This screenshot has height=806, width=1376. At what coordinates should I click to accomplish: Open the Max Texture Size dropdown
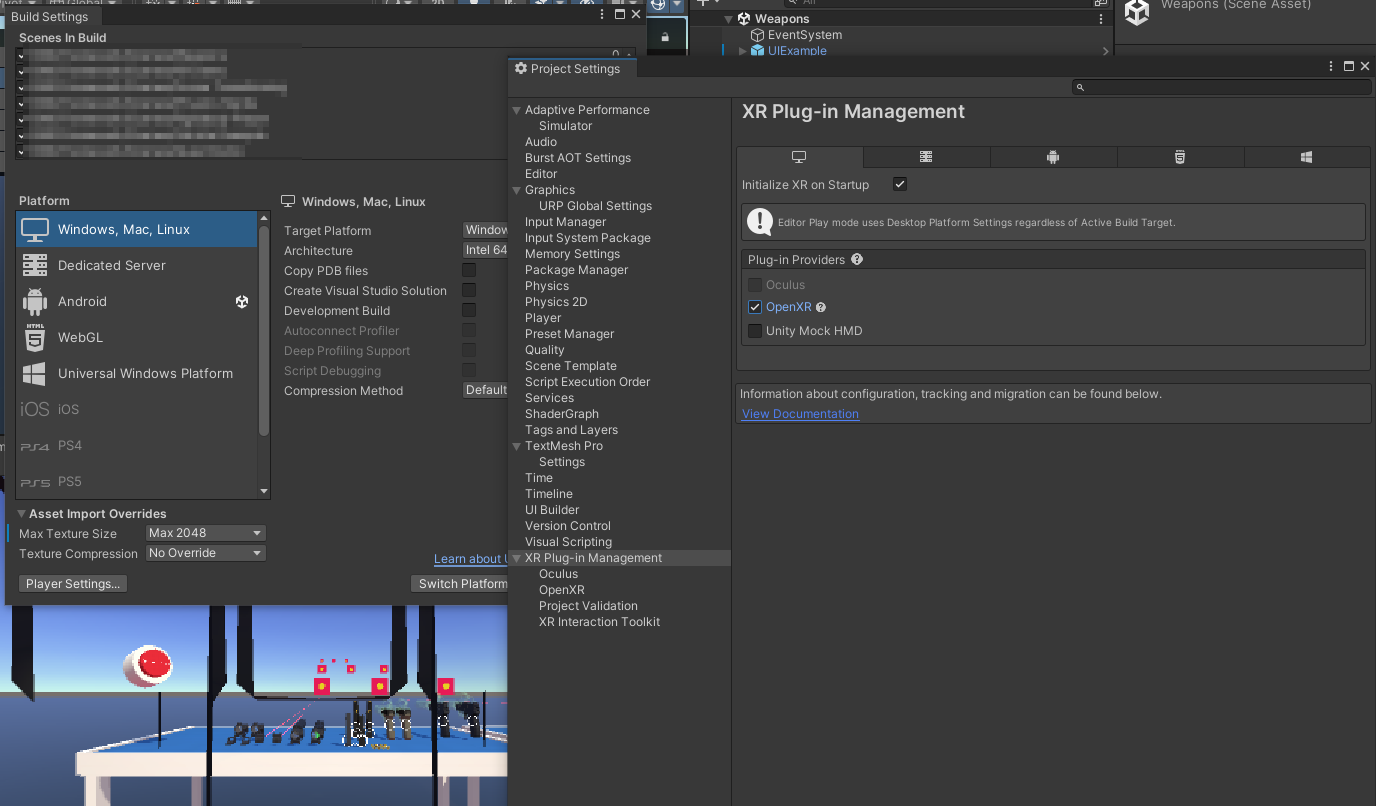(206, 534)
